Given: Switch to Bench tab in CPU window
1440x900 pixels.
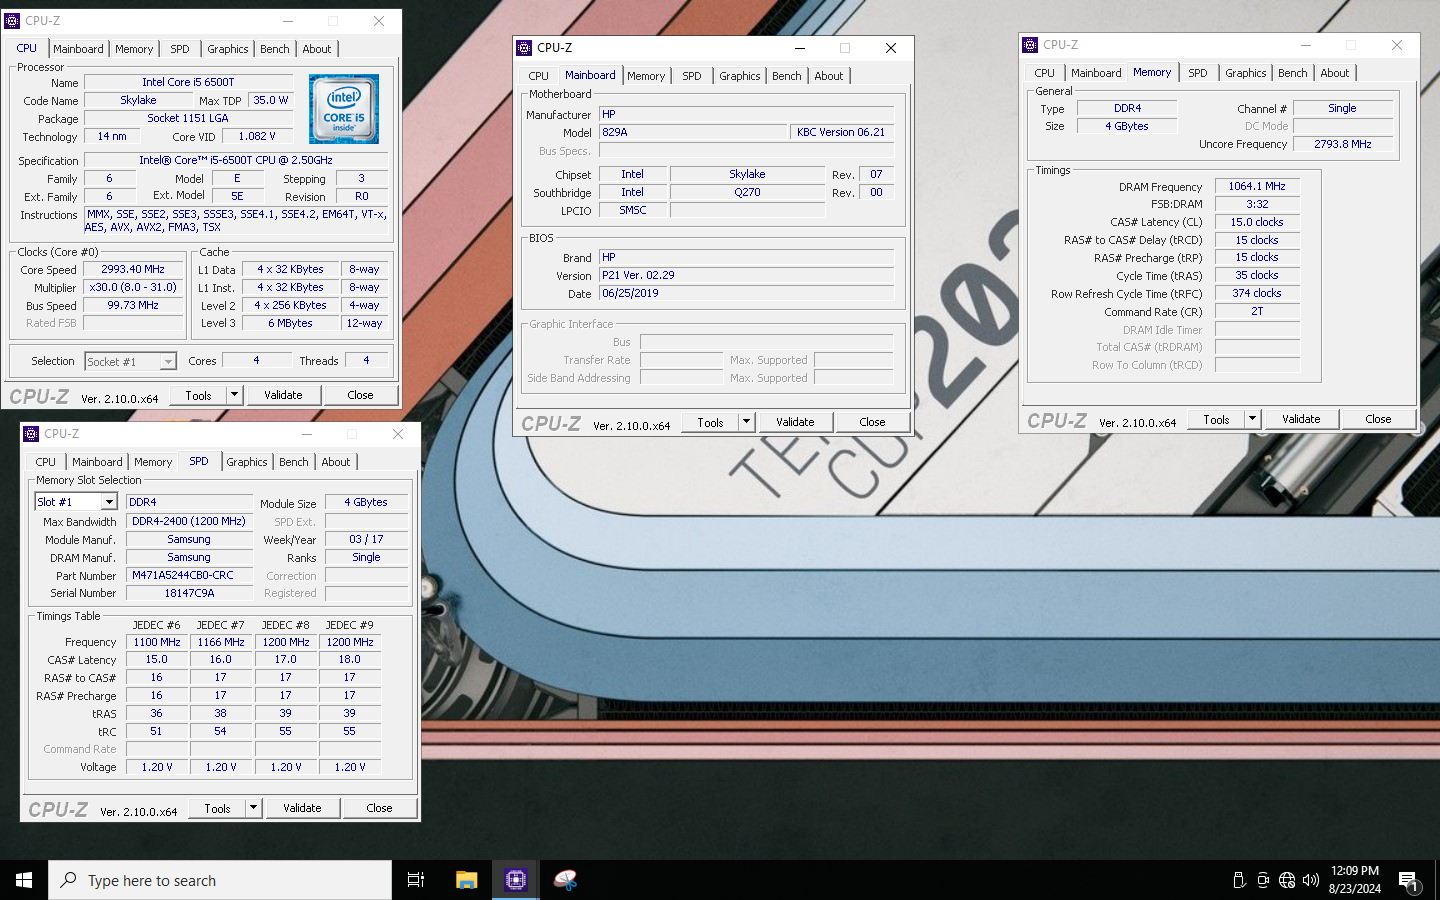Looking at the screenshot, I should pyautogui.click(x=275, y=49).
